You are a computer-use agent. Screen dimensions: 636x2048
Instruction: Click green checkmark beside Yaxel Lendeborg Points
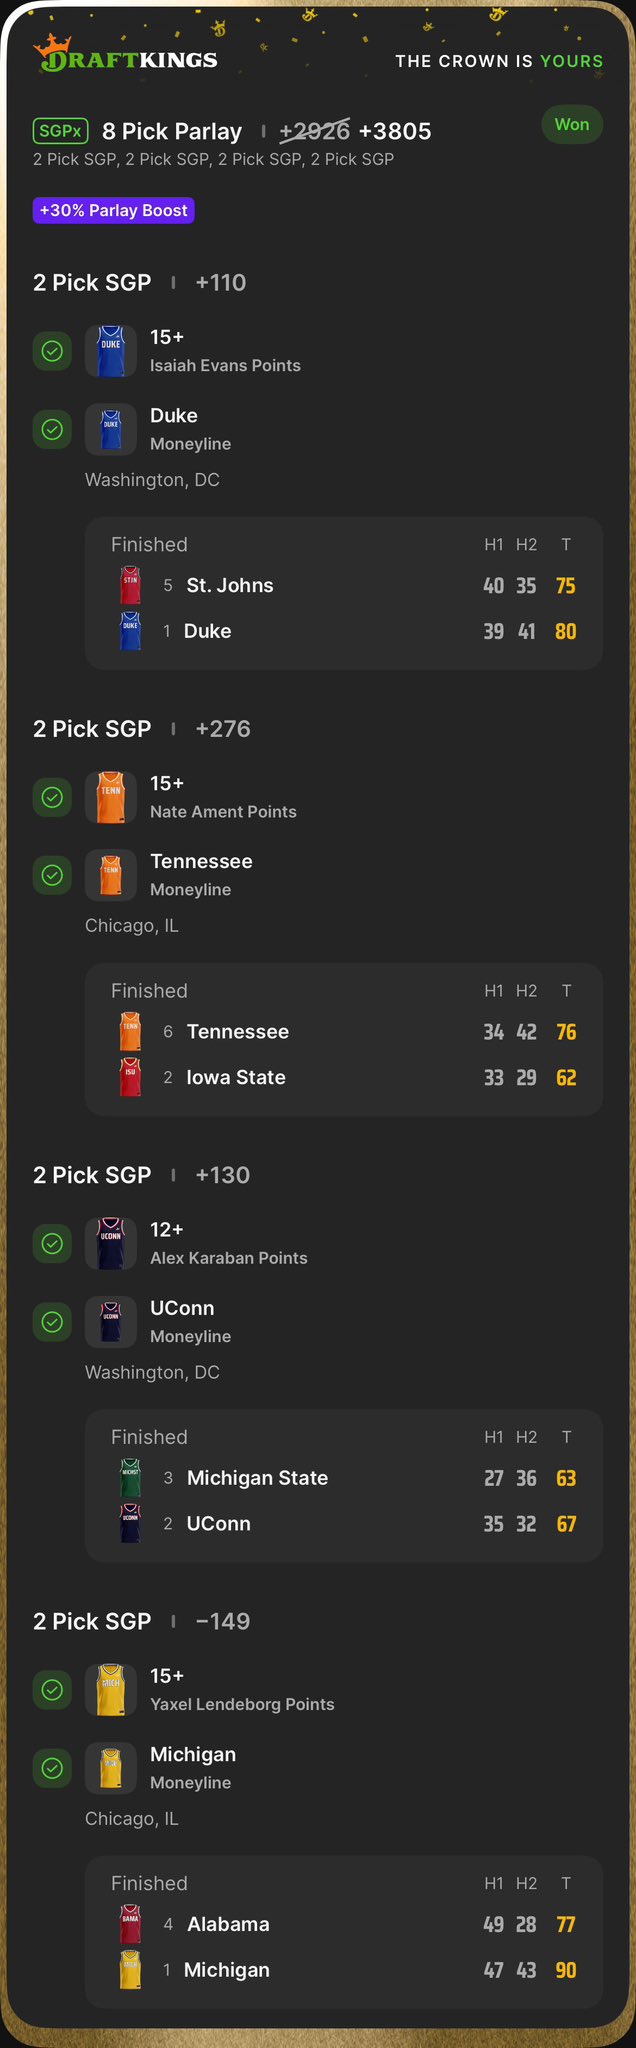(x=53, y=1690)
